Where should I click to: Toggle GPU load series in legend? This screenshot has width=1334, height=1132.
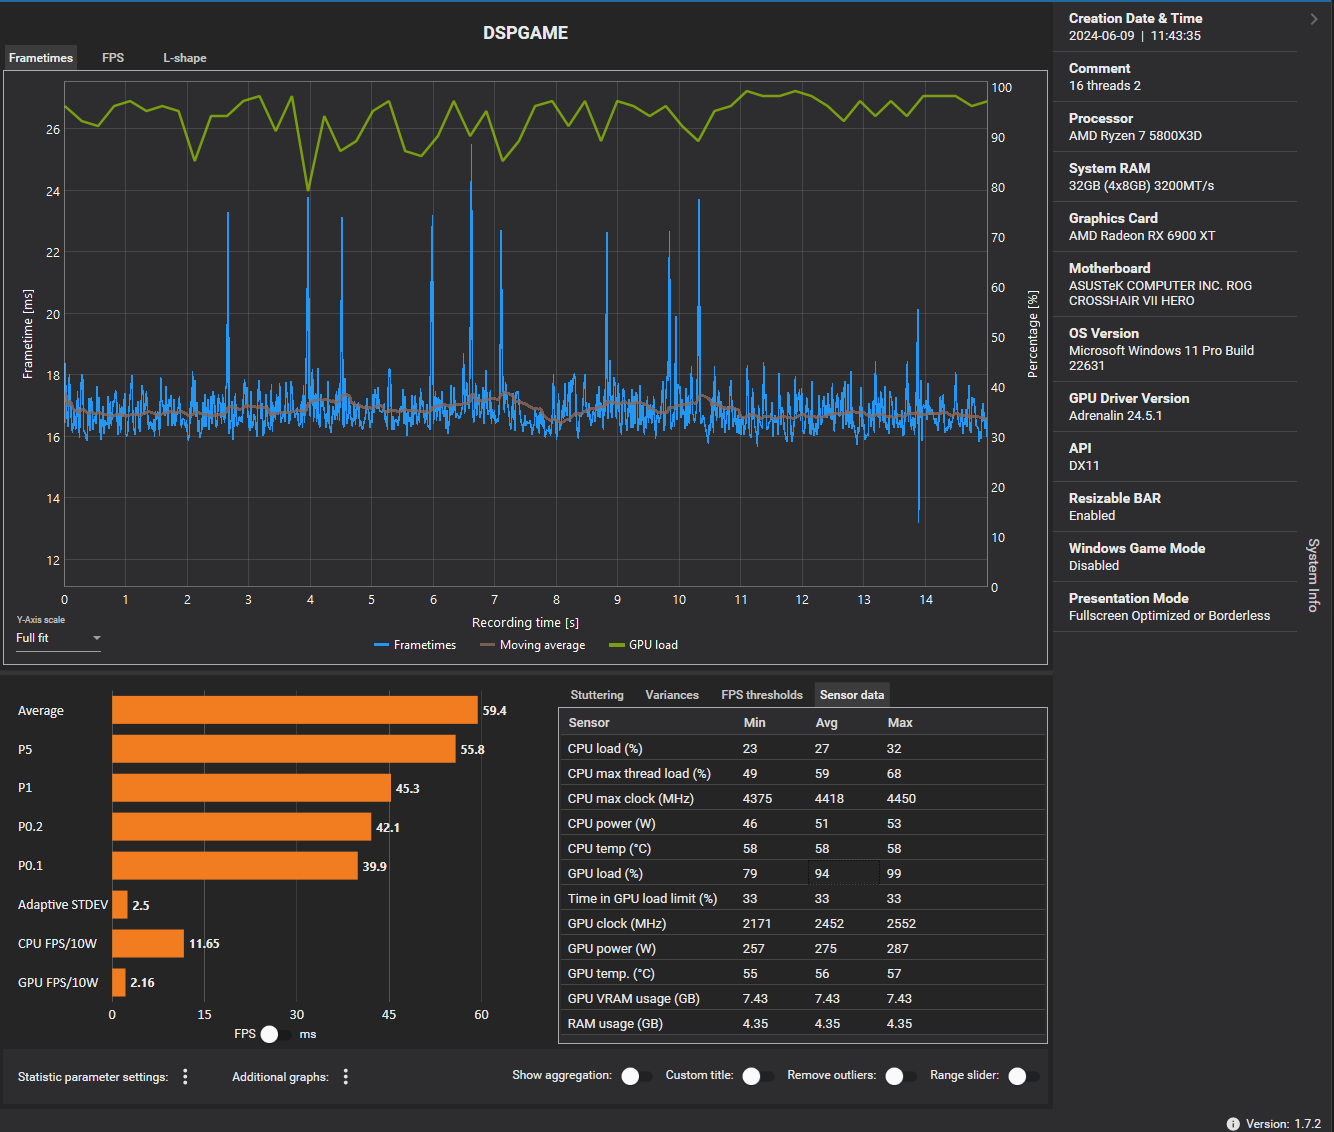[643, 645]
